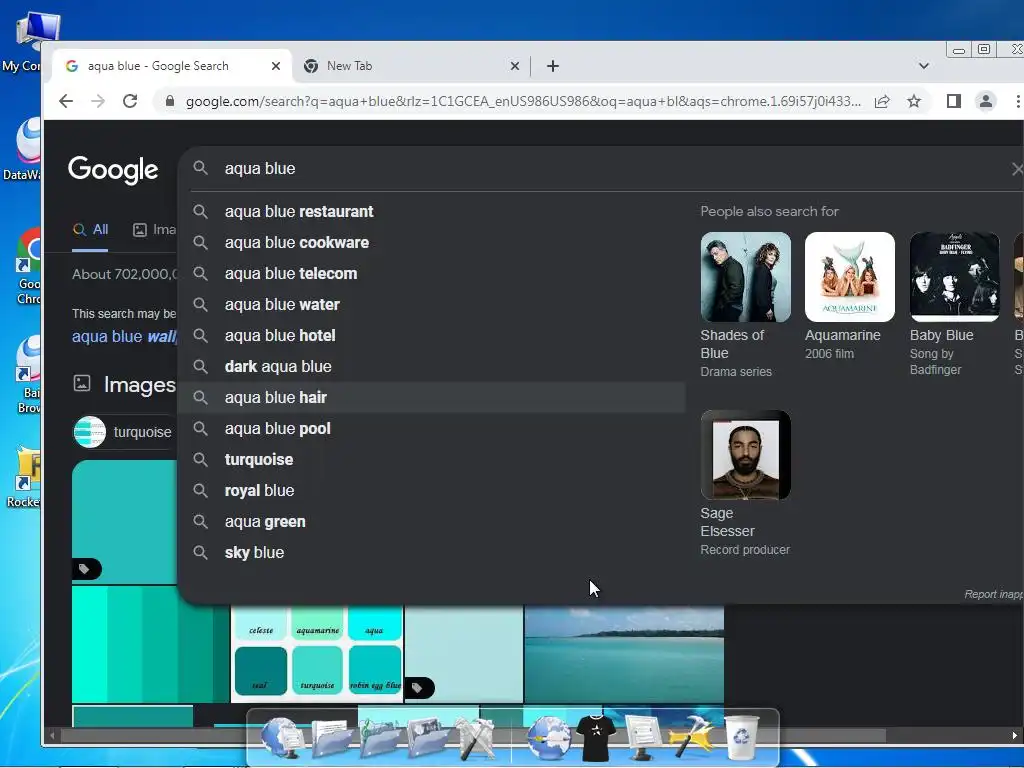1024x768 pixels.
Task: Click the horizontal scrollbar left arrow
Action: [x=52, y=735]
